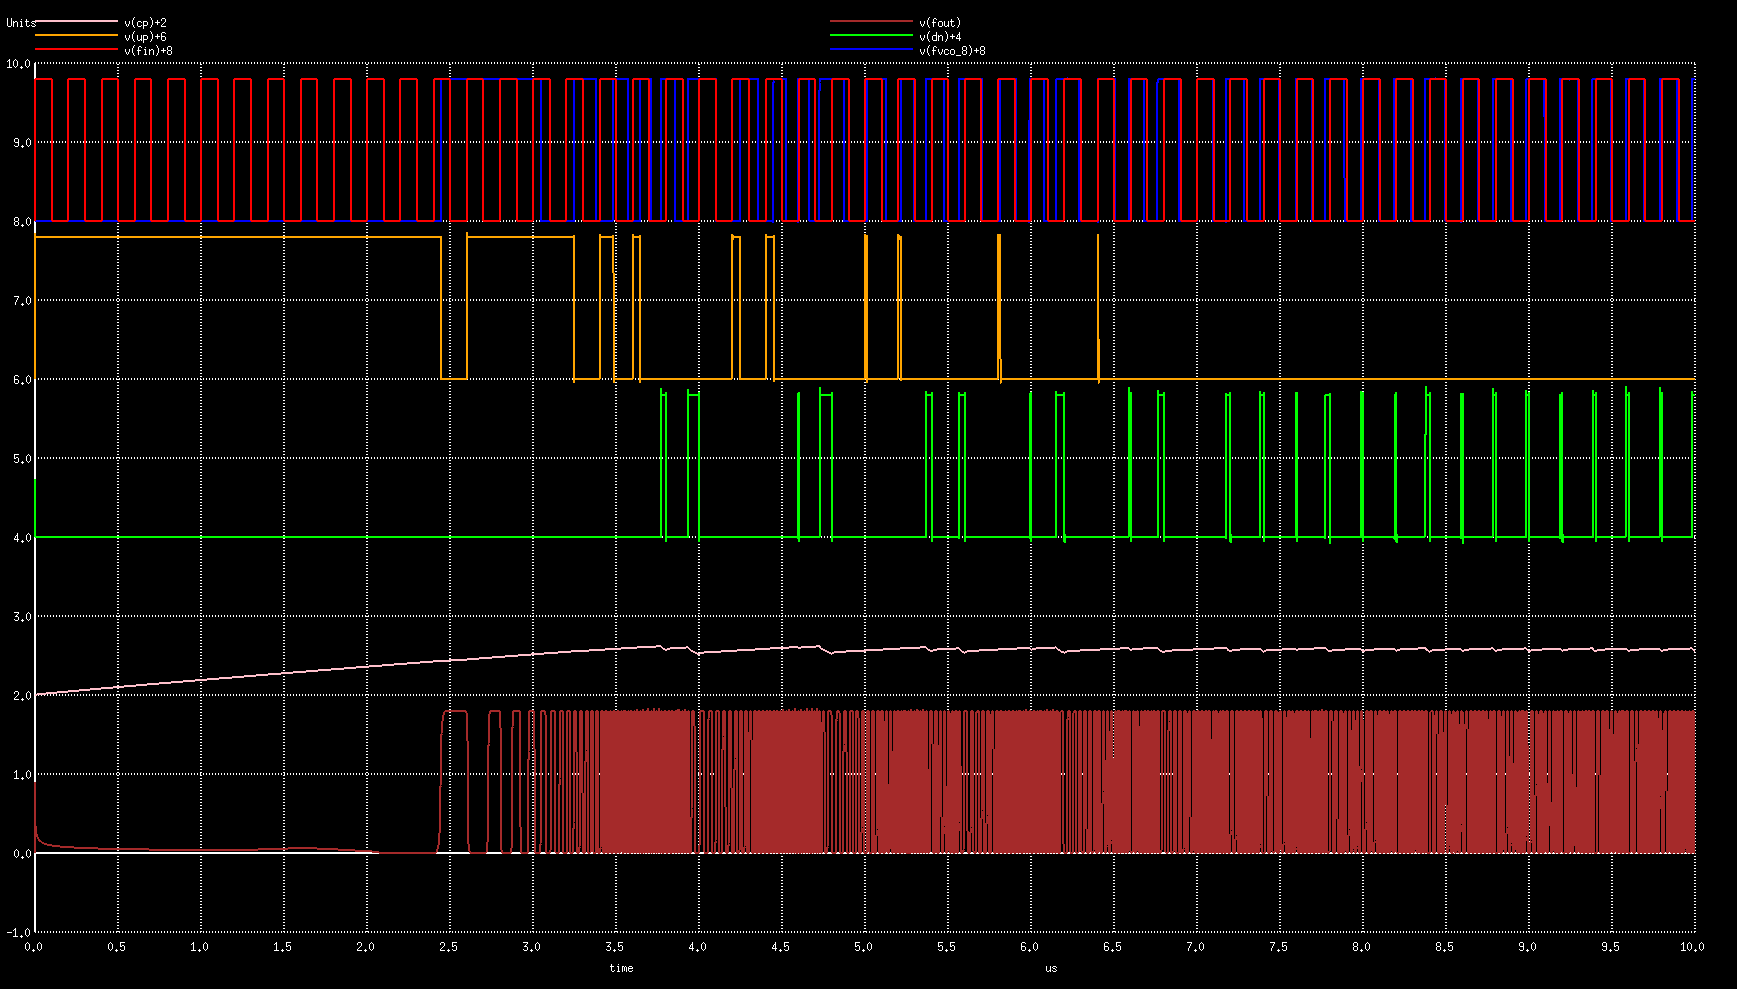Click the y-axis tick label 2.0
This screenshot has height=989, width=1737.
pyautogui.click(x=22, y=696)
